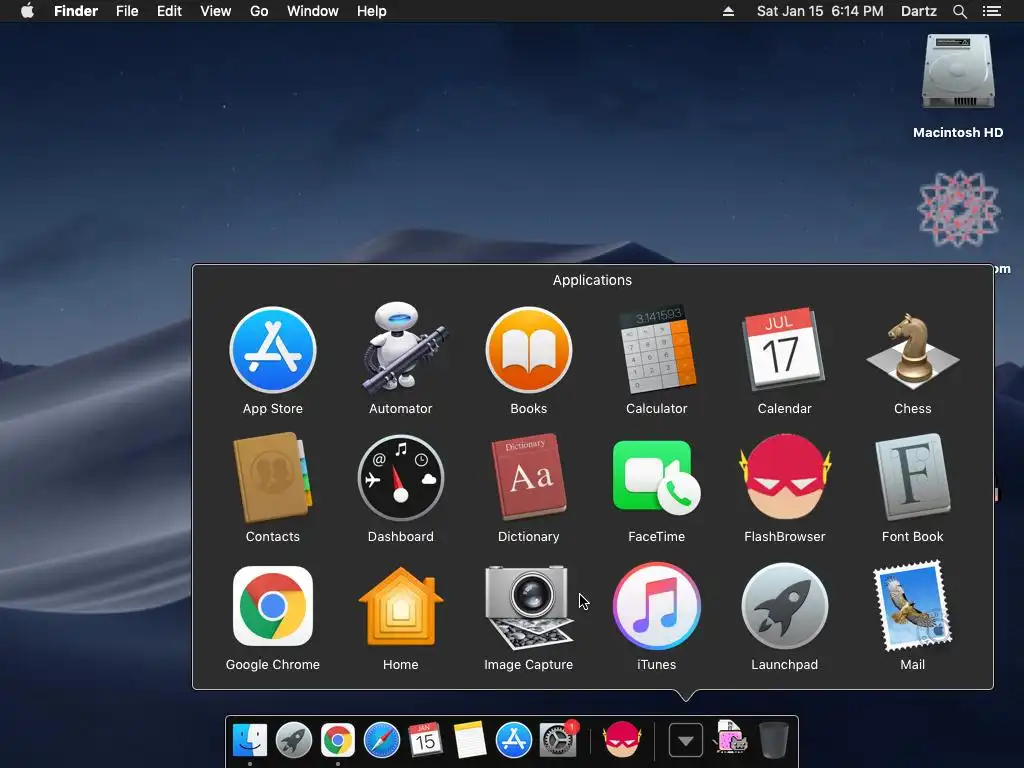Launch the Home app icon
This screenshot has width=1024, height=768.
(401, 606)
